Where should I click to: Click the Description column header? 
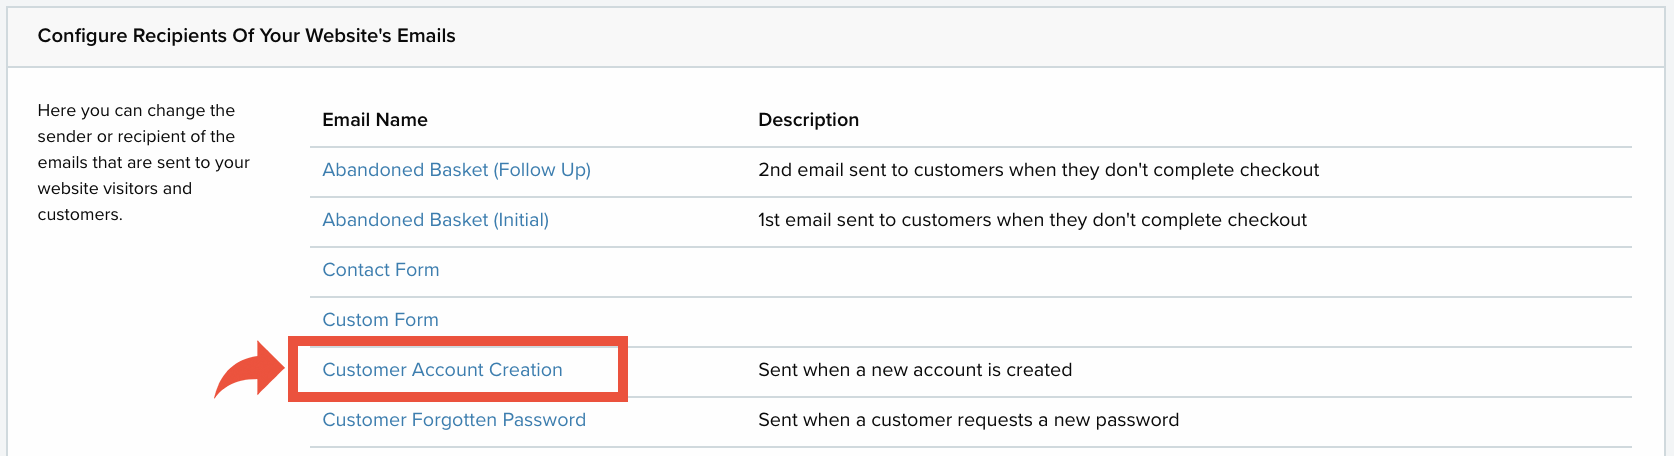[808, 120]
